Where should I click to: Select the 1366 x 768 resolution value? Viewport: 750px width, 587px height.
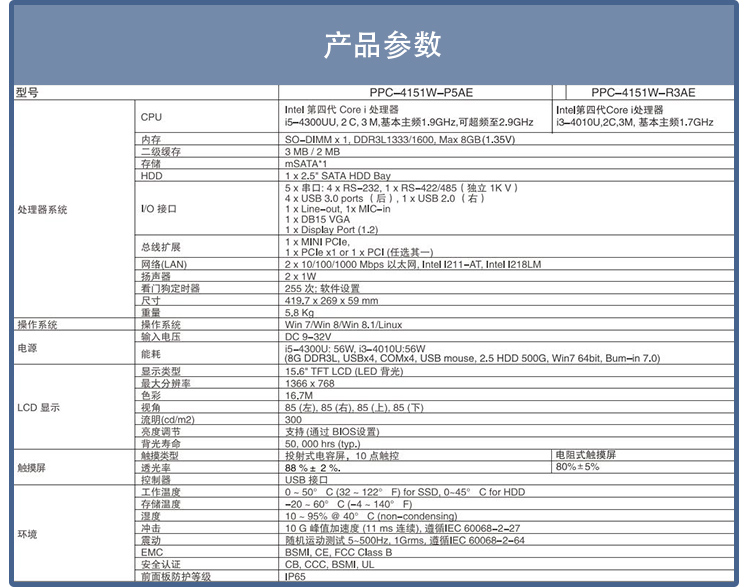308,383
